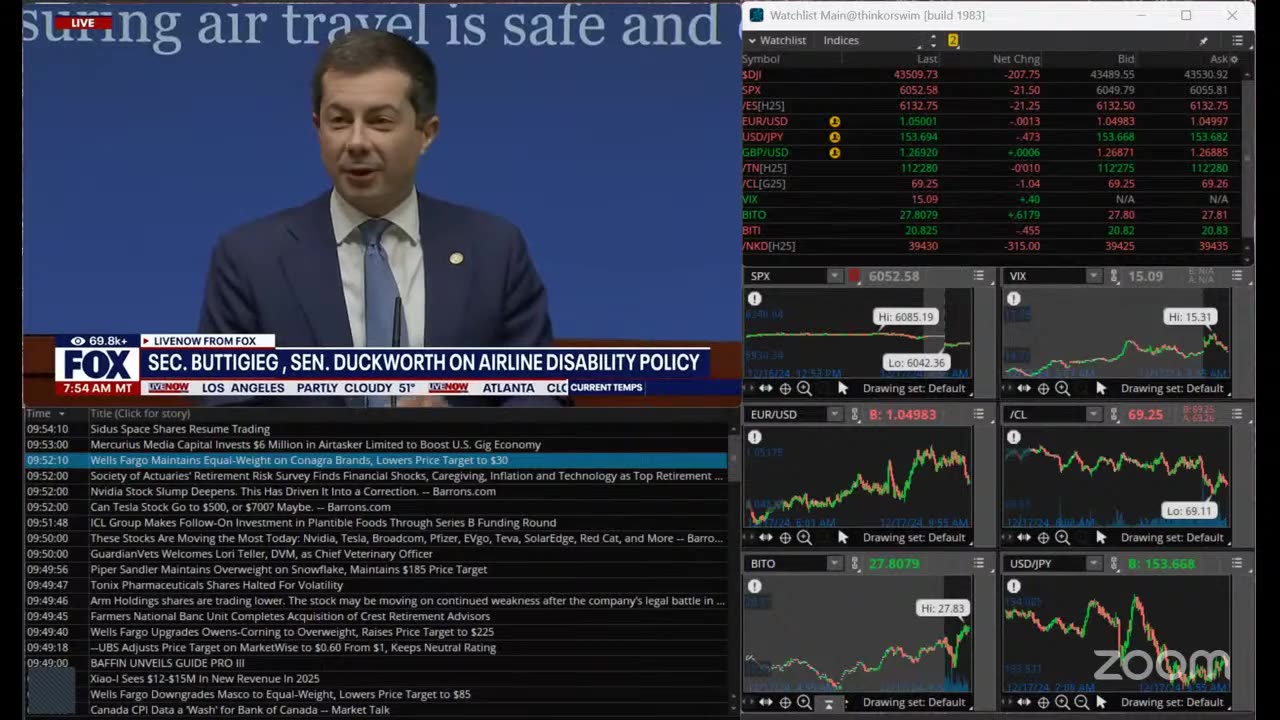Click the Title column header in news feed
This screenshot has height=720, width=1280.
click(140, 414)
